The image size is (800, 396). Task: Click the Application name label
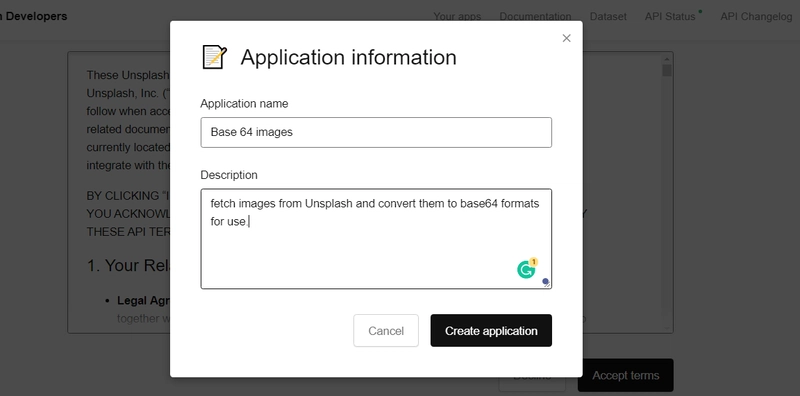244,104
